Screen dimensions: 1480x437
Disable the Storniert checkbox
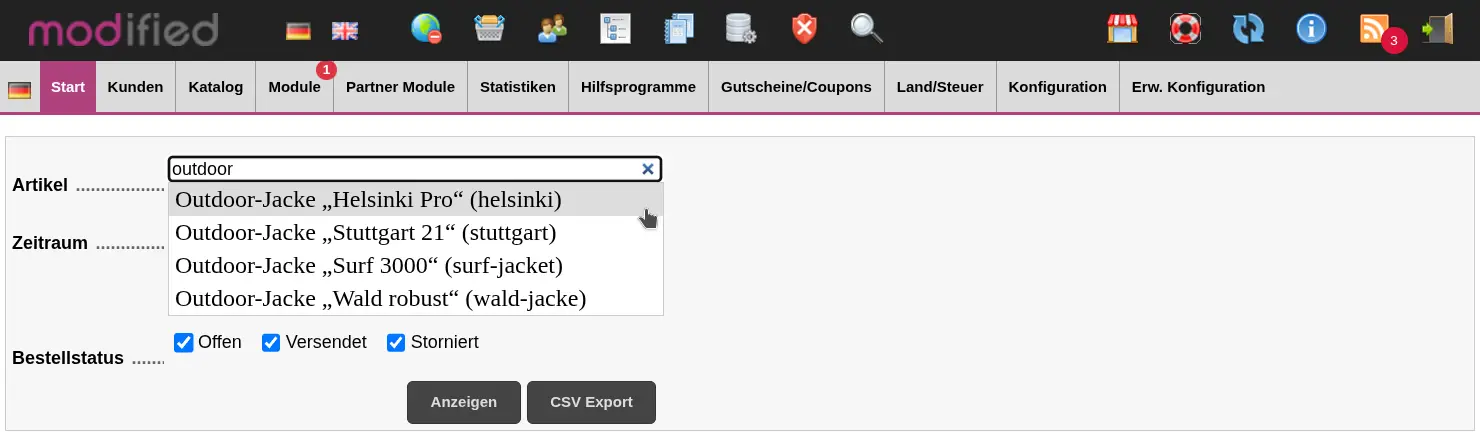(397, 343)
